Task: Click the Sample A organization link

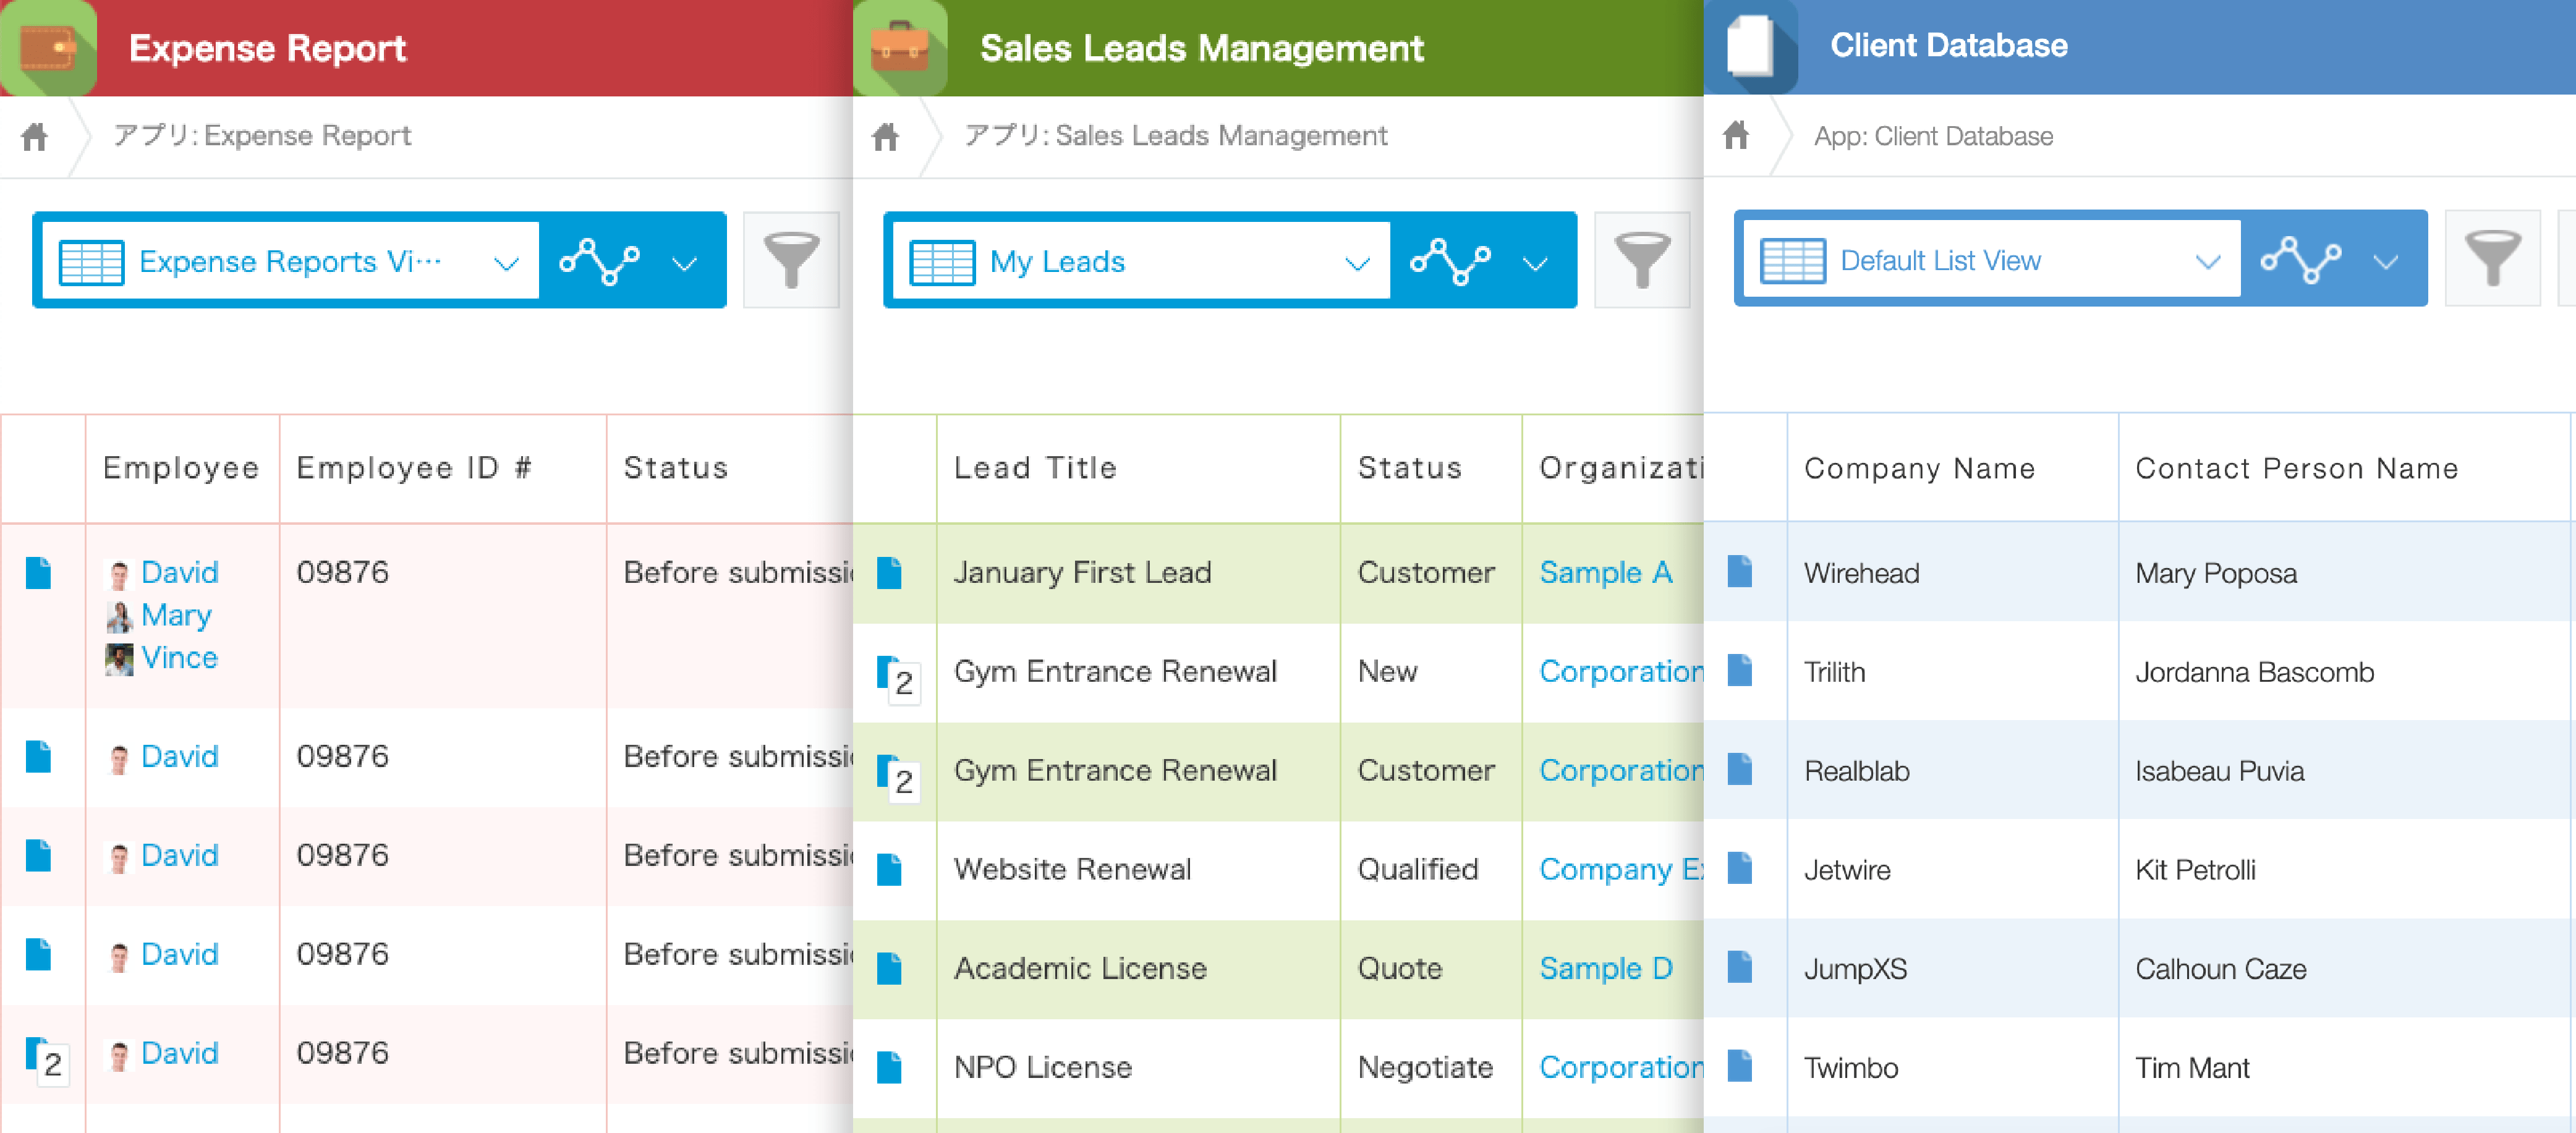Action: [1605, 572]
